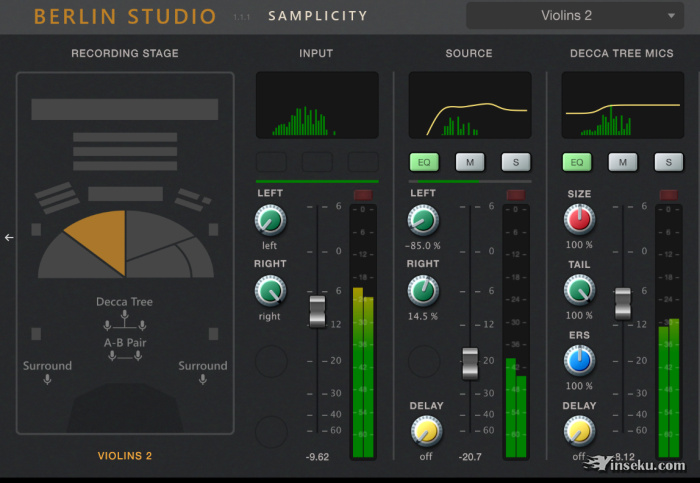Click the Input fader handle

pyautogui.click(x=317, y=311)
